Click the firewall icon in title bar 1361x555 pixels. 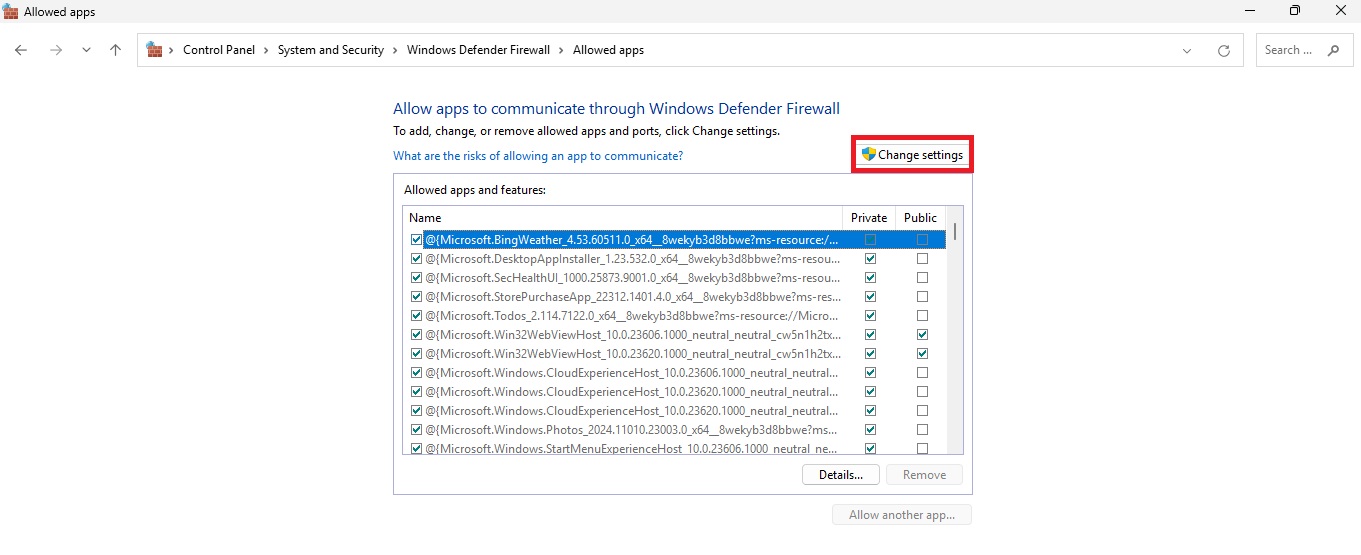11,11
